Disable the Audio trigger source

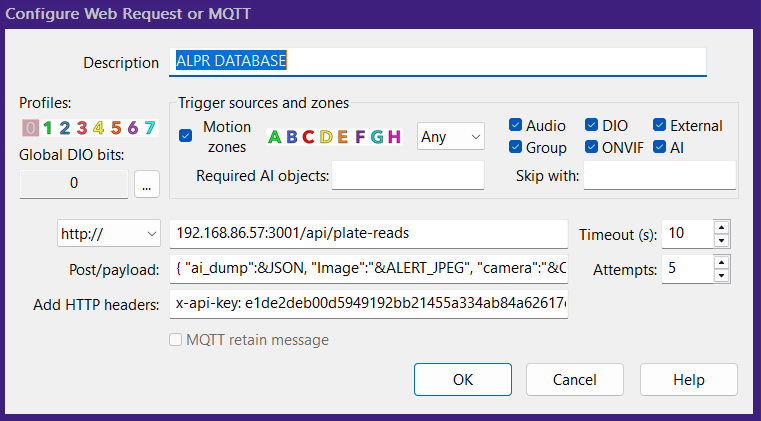[515, 126]
